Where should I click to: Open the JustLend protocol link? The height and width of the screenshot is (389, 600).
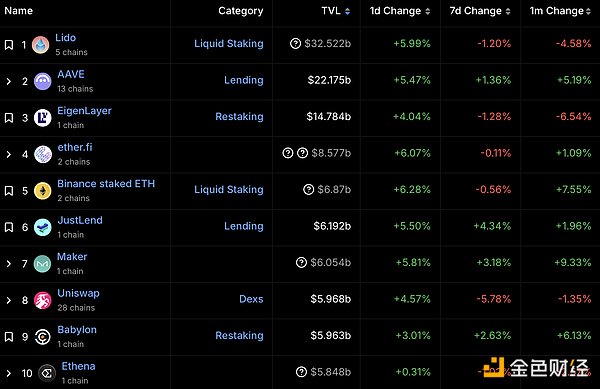pos(80,220)
